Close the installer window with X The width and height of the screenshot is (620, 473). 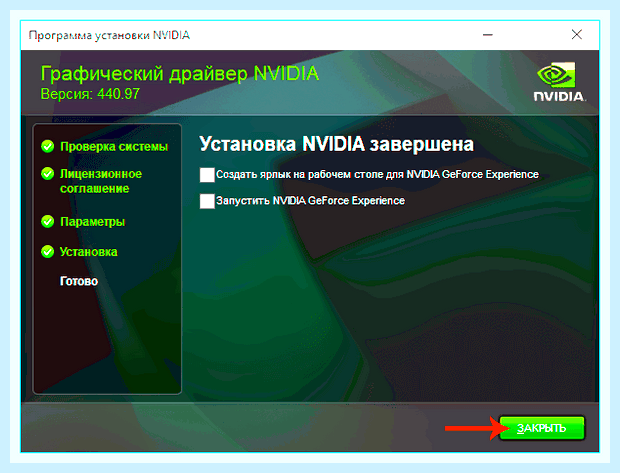click(x=577, y=35)
